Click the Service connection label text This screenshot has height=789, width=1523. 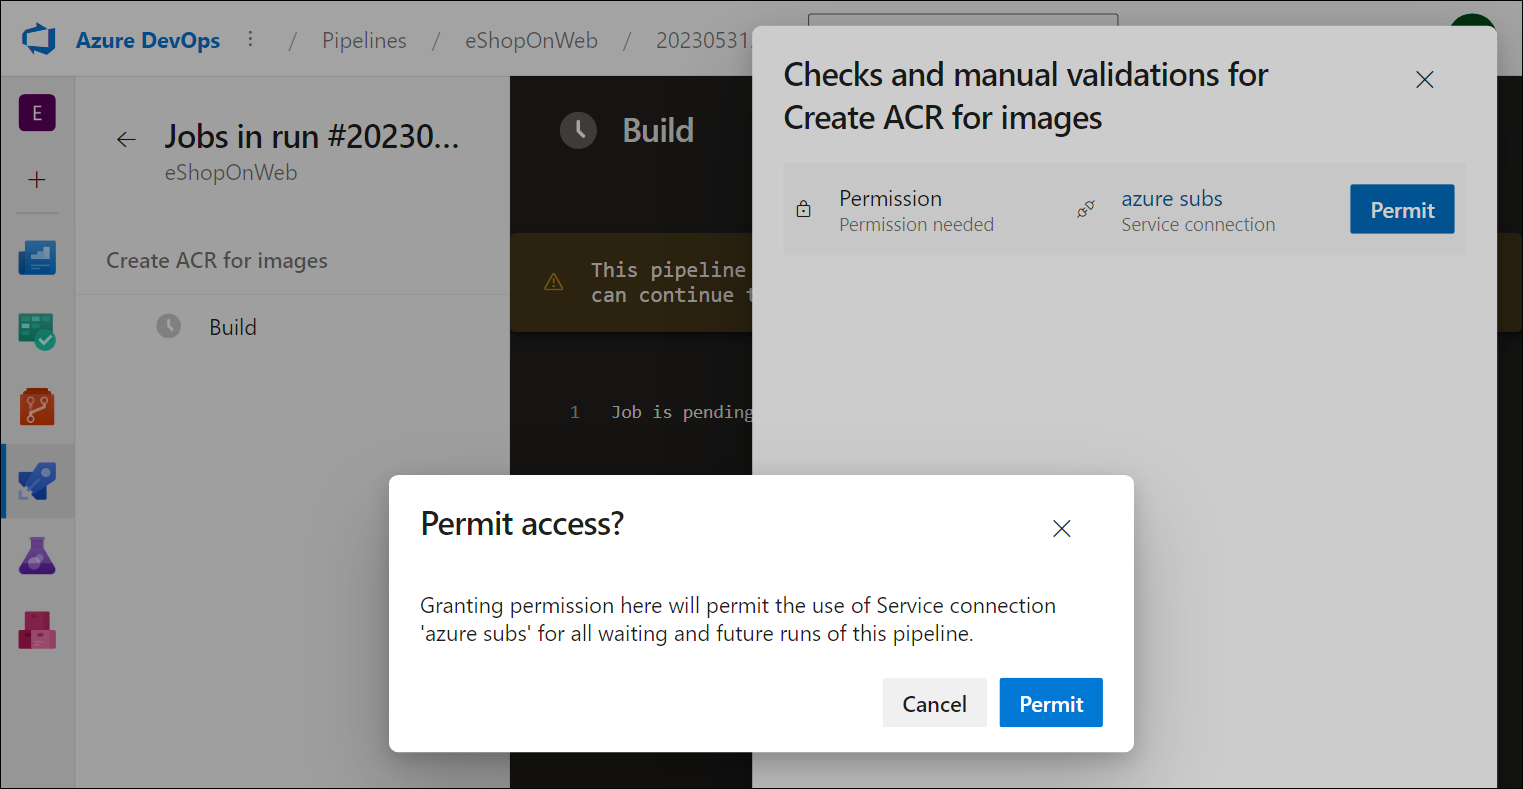click(x=1198, y=225)
